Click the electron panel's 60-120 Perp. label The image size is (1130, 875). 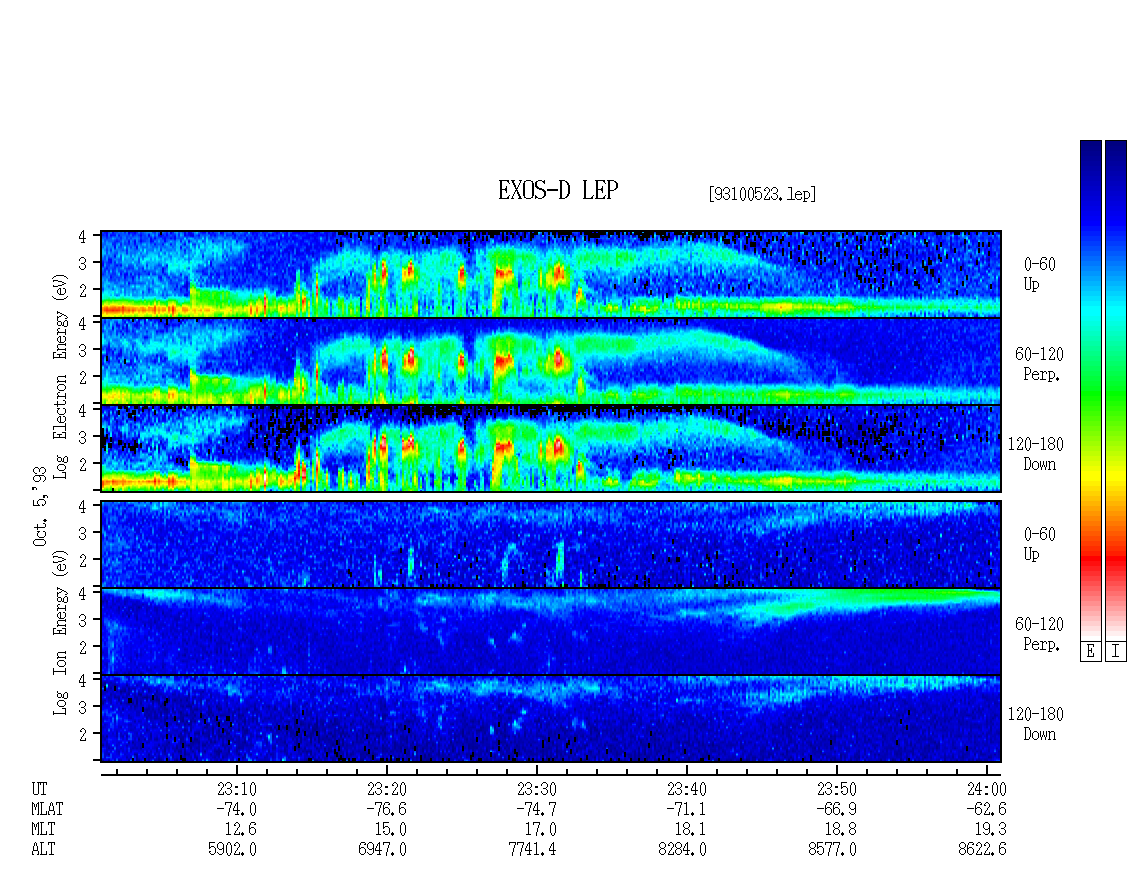pos(1039,364)
